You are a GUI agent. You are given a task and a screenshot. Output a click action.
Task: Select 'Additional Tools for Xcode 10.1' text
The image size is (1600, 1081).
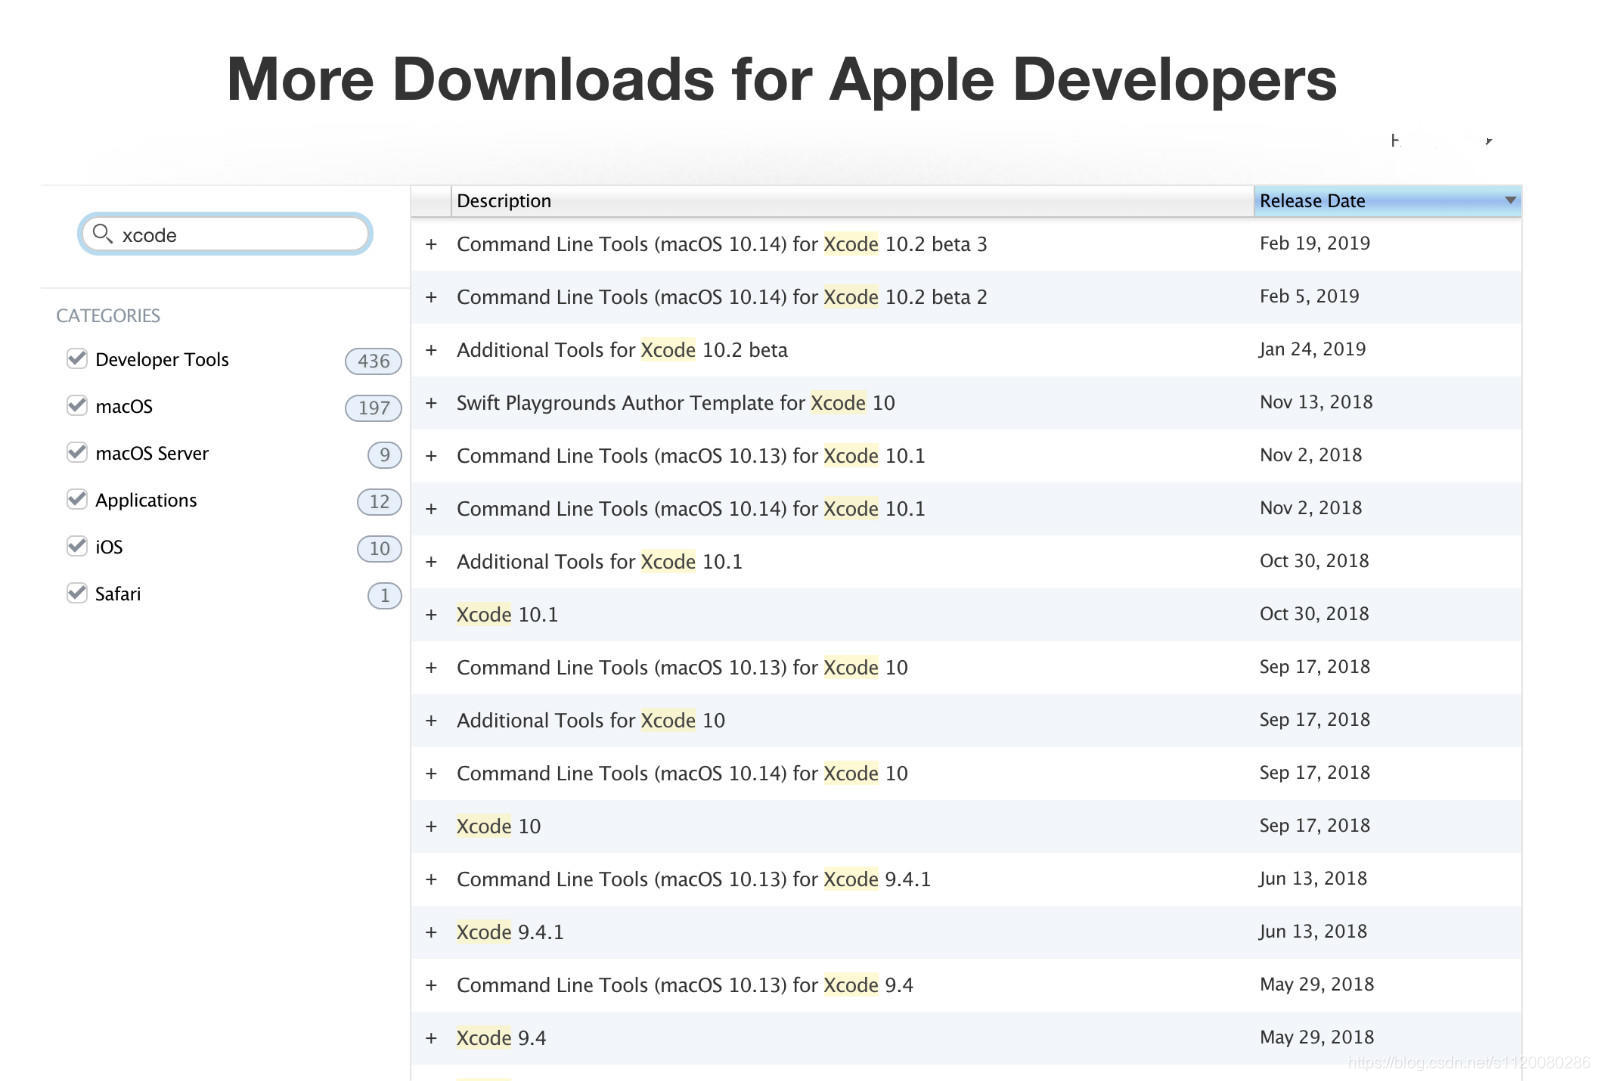point(599,562)
